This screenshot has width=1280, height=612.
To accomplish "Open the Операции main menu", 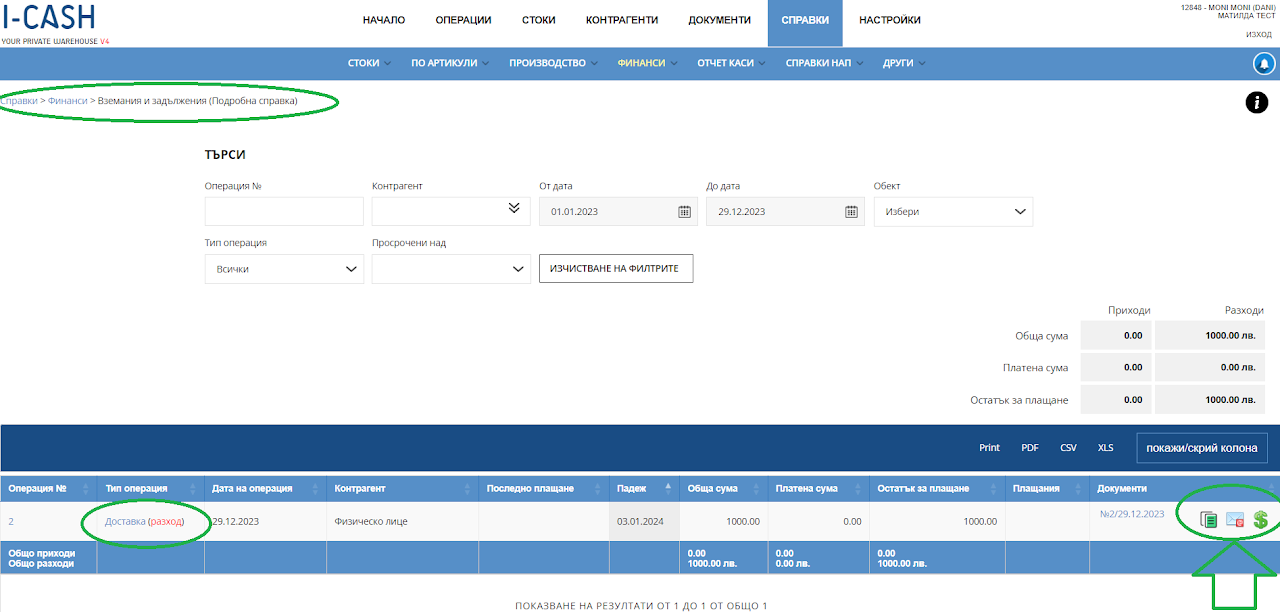I will (x=464, y=20).
